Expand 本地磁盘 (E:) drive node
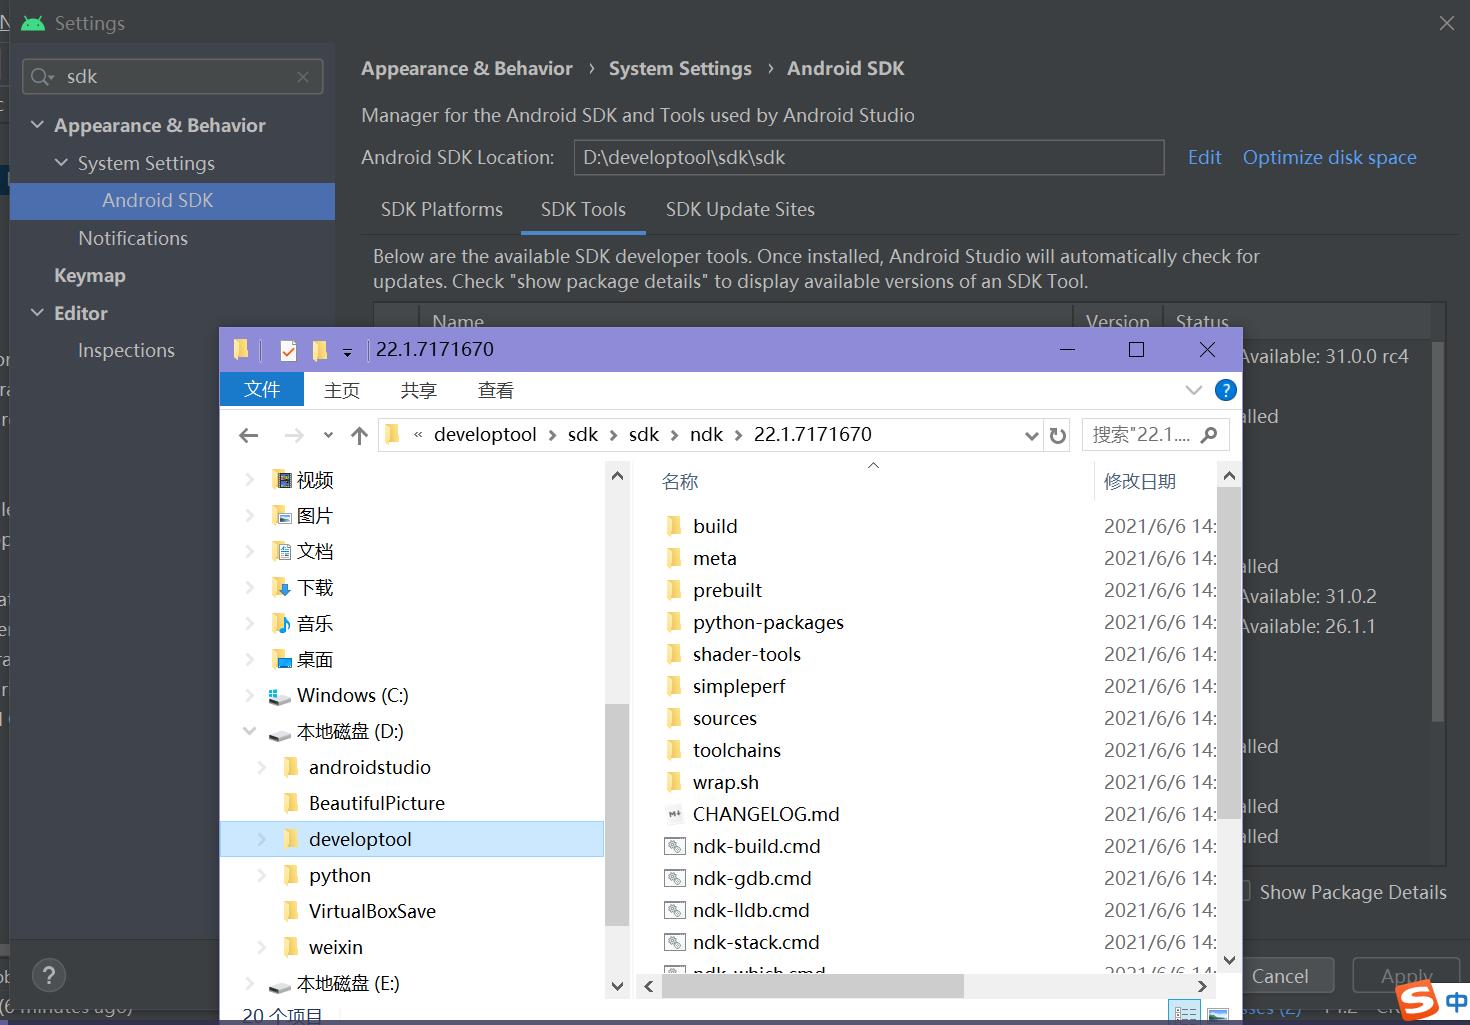 click(x=249, y=983)
